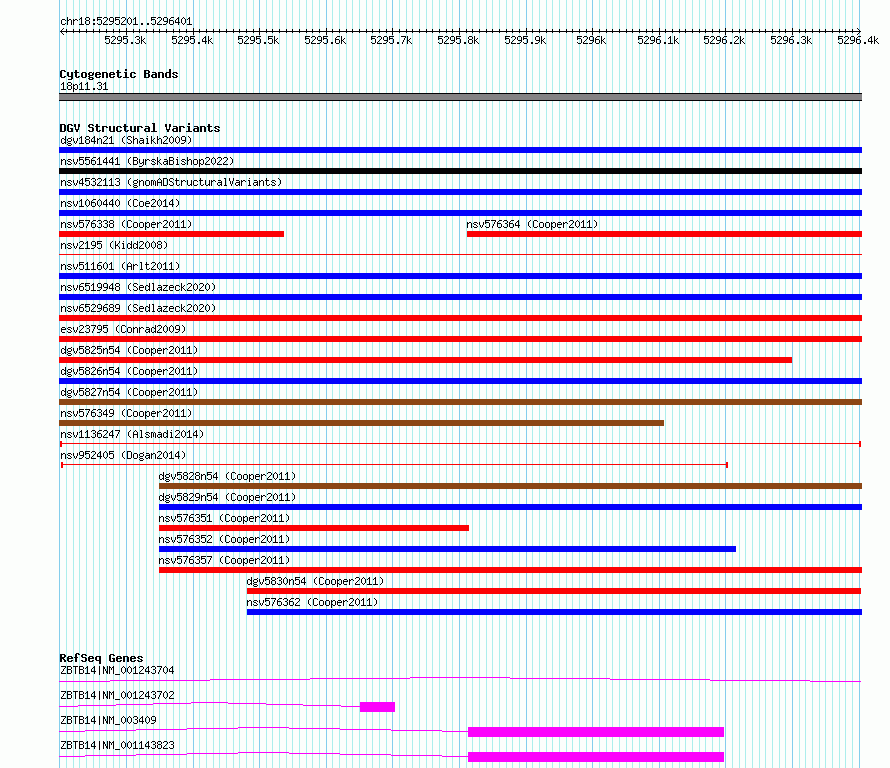The image size is (890, 768).
Task: Click the ZBTB14|NM_001243704 gene label
Action: pyautogui.click(x=117, y=670)
